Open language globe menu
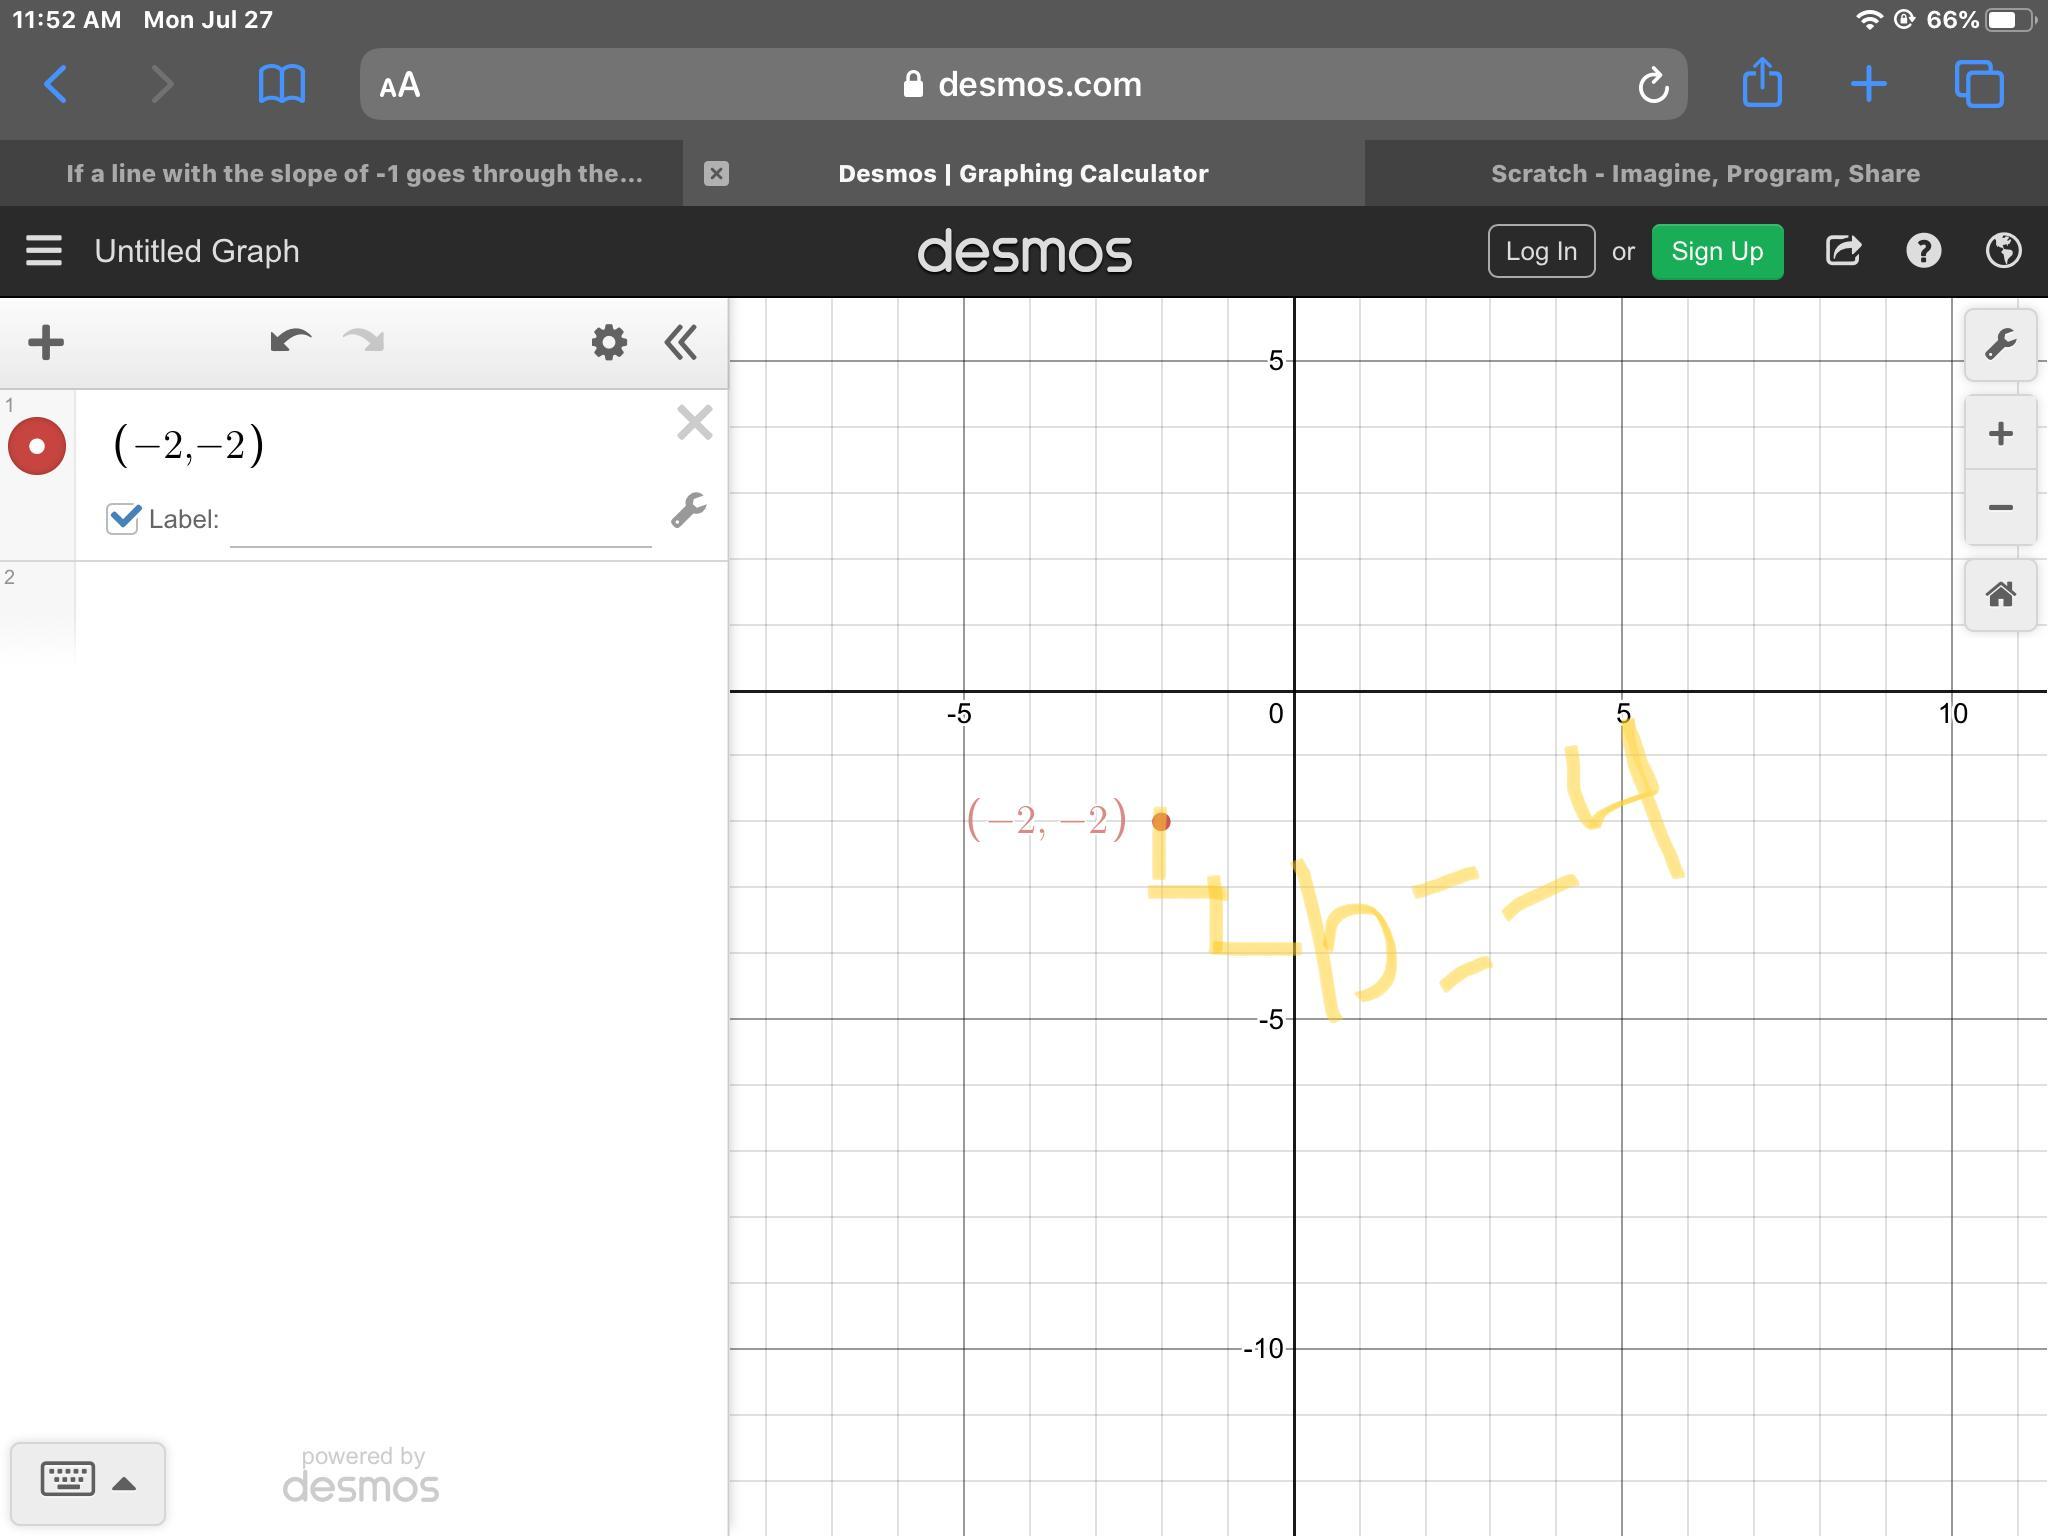 [2003, 251]
